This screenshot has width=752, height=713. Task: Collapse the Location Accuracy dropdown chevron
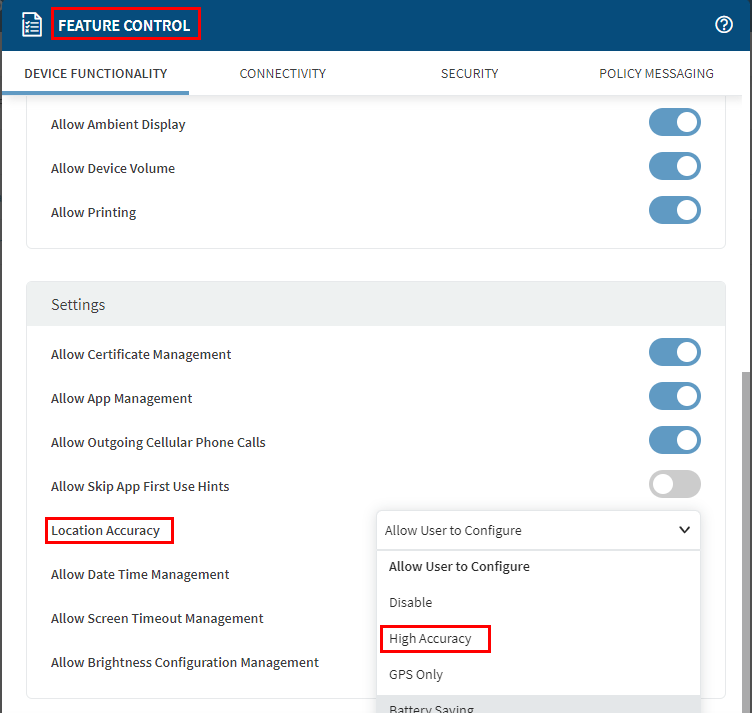[x=684, y=530]
